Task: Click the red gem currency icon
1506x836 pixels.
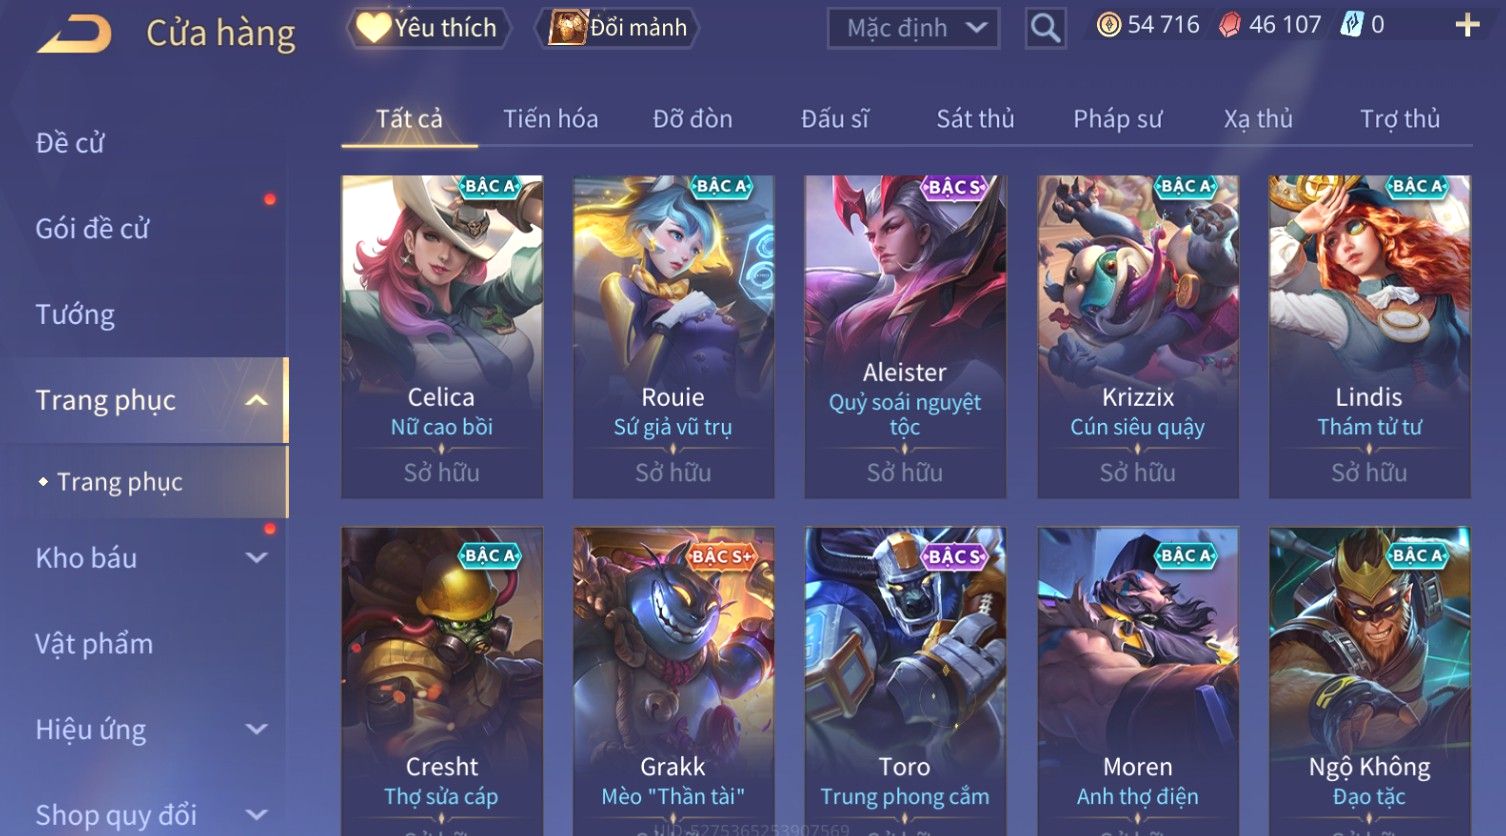Action: (1230, 25)
